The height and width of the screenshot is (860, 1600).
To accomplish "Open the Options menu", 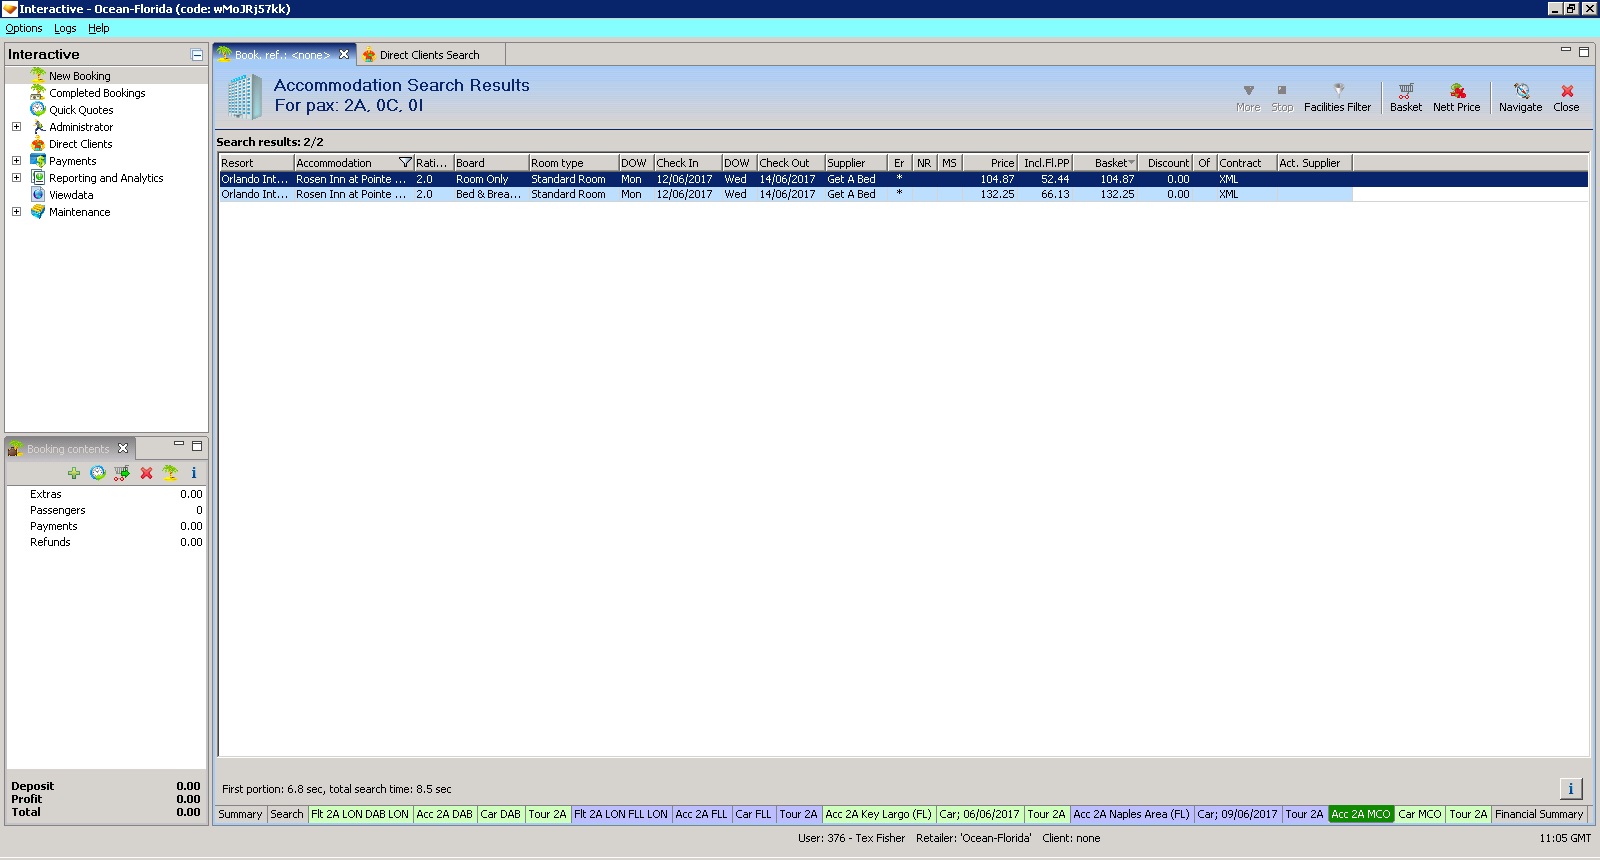I will (x=24, y=28).
